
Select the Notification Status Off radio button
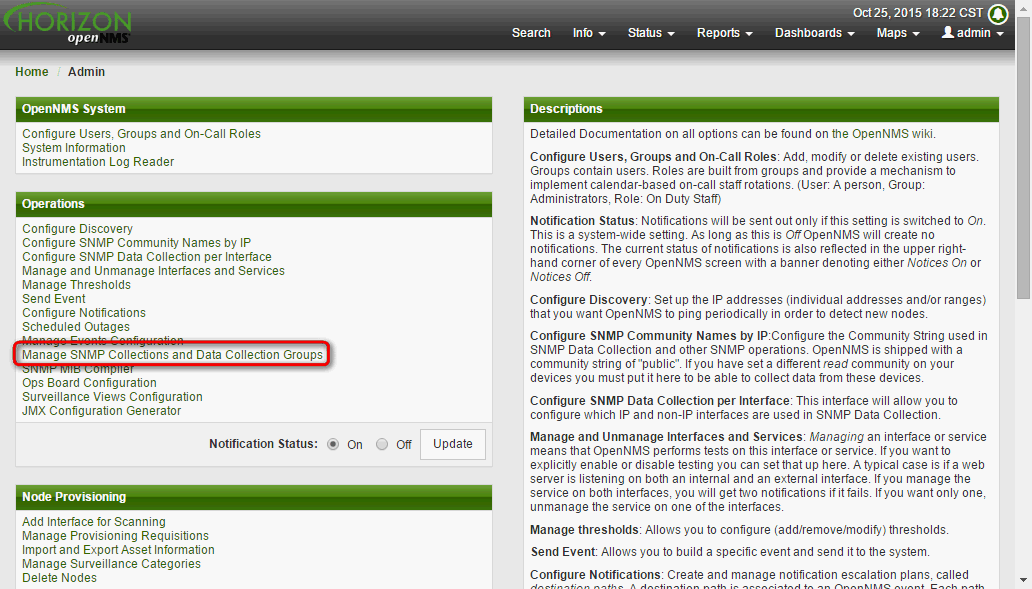point(382,444)
